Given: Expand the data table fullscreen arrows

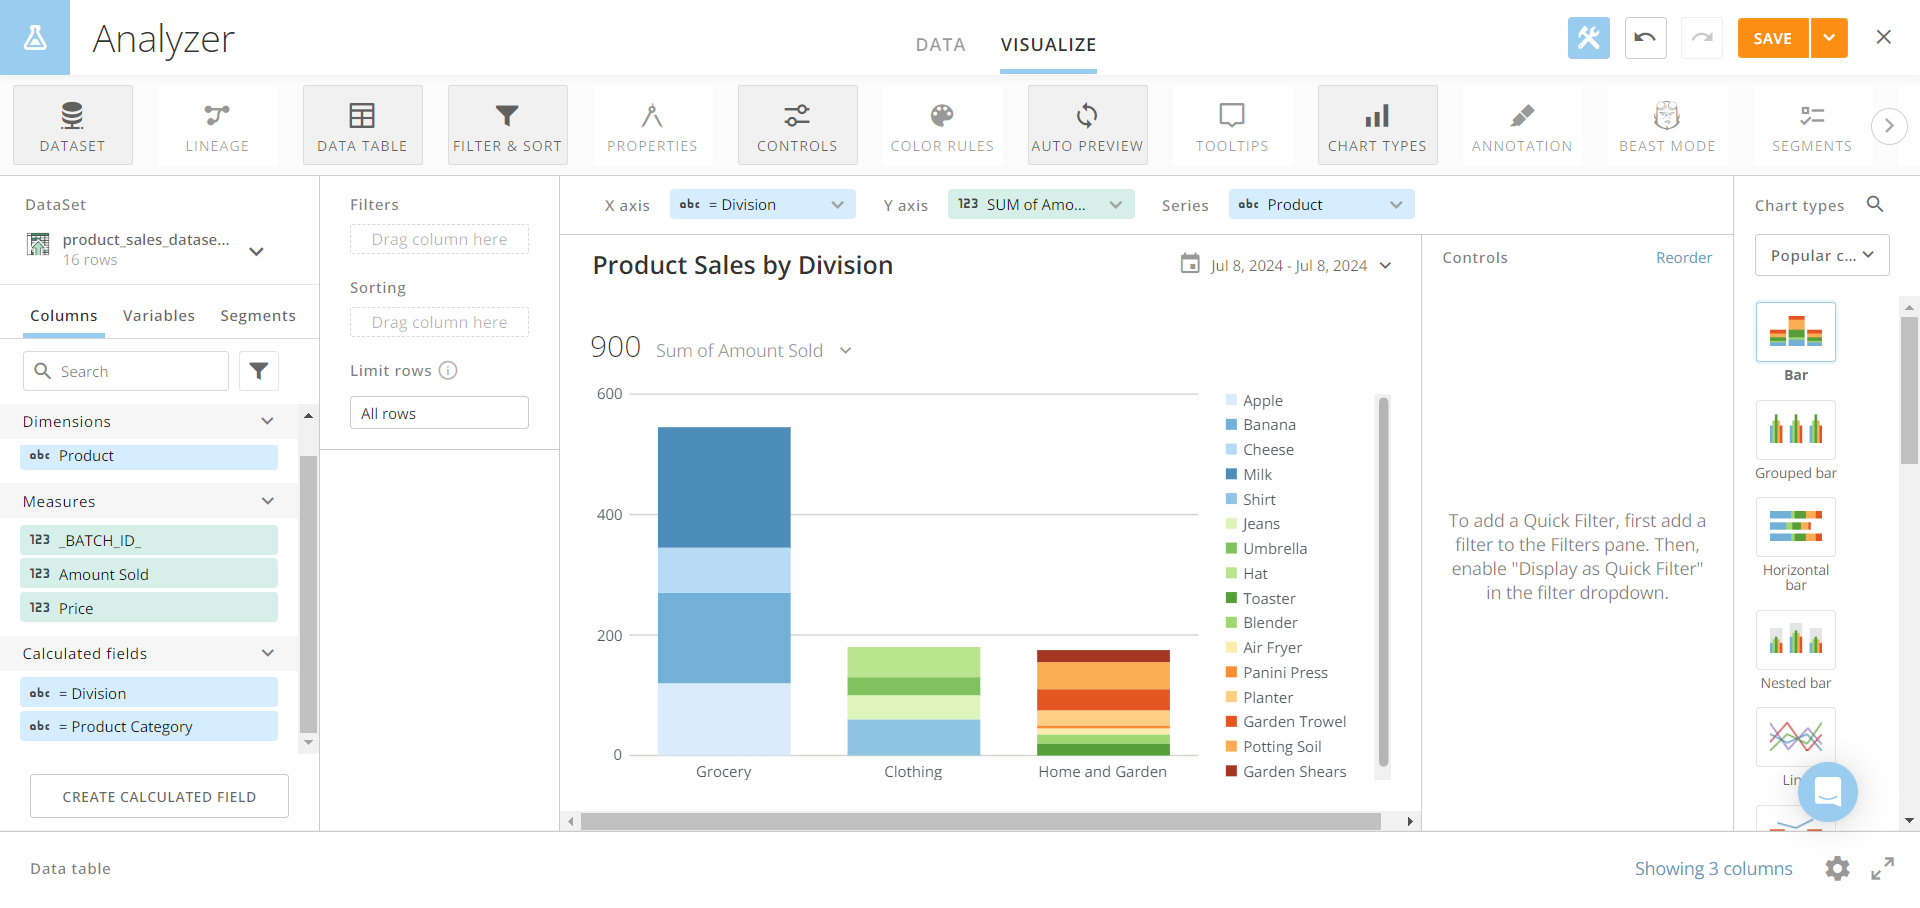Looking at the screenshot, I should click(1882, 868).
